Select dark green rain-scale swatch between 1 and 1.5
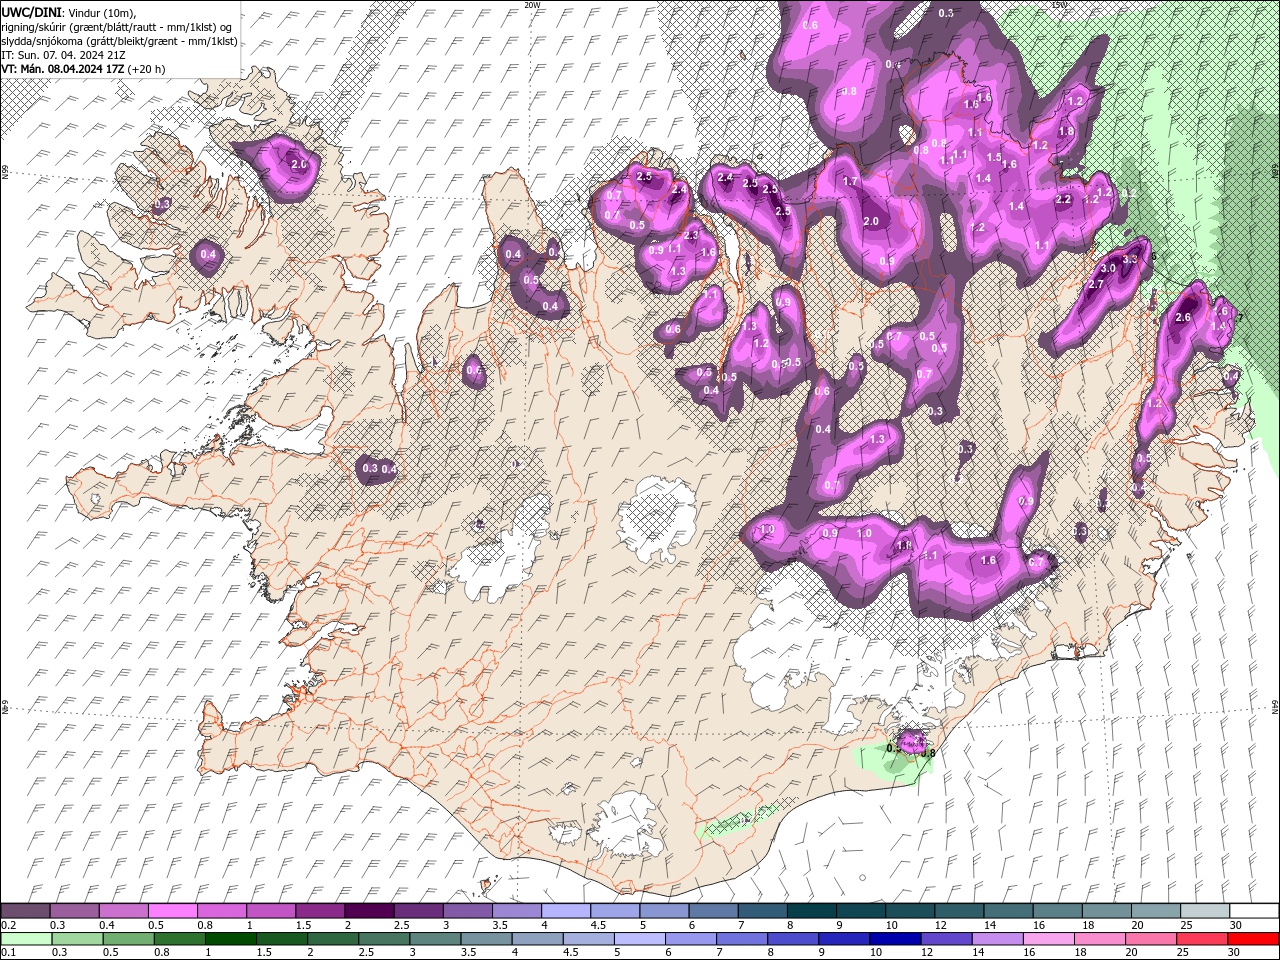This screenshot has height=960, width=1280. tap(230, 939)
